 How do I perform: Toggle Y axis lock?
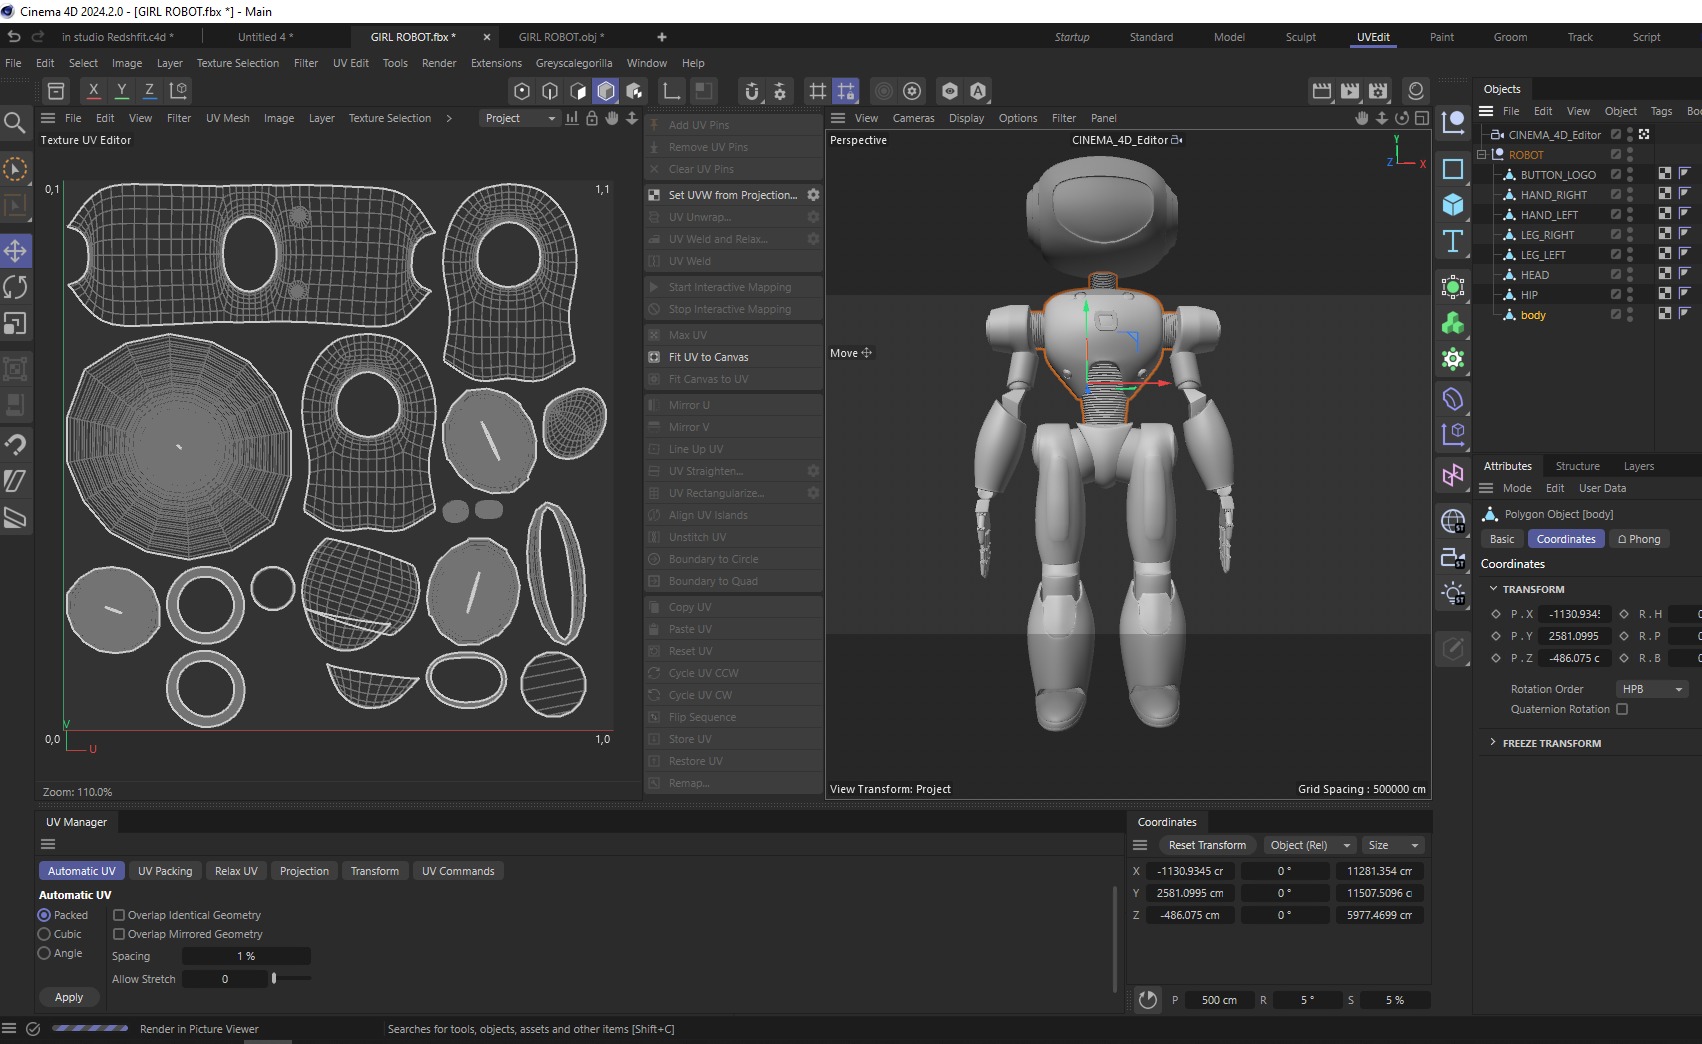[121, 91]
